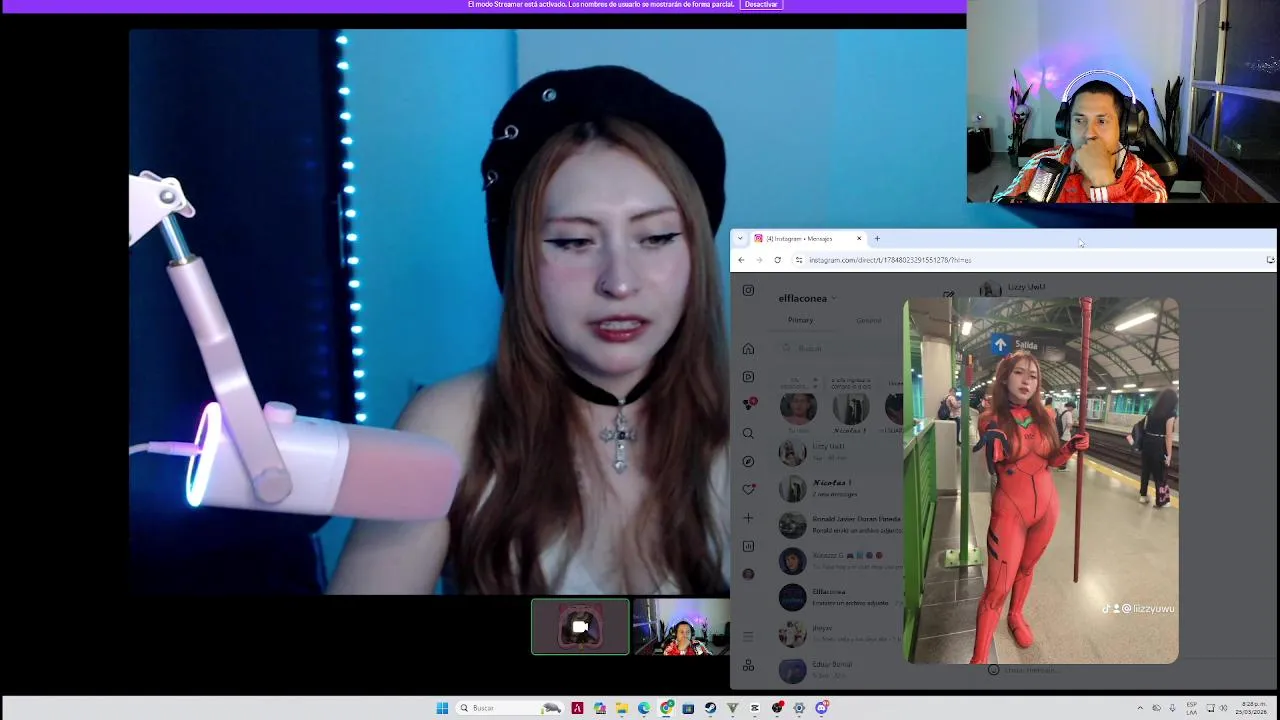The height and width of the screenshot is (720, 1280).
Task: Open the Instagram logo icon in the sidebar
Action: click(x=748, y=290)
